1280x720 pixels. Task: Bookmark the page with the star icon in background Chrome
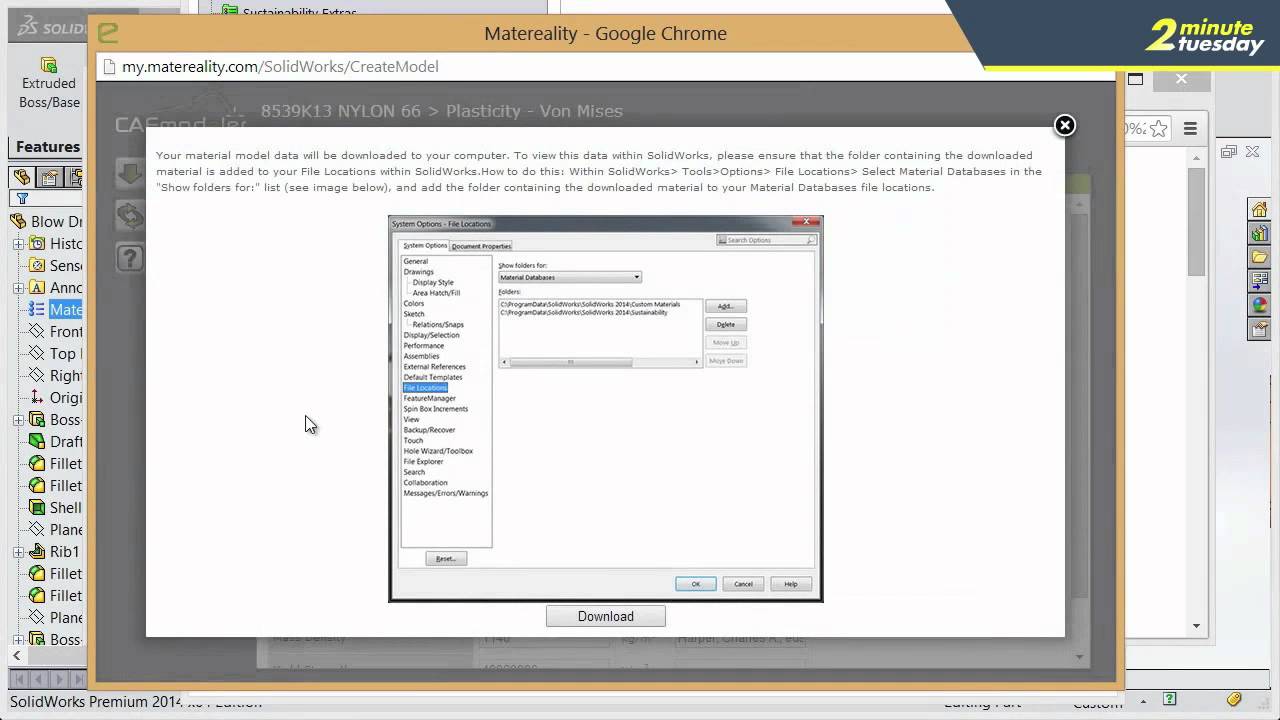pyautogui.click(x=1158, y=128)
